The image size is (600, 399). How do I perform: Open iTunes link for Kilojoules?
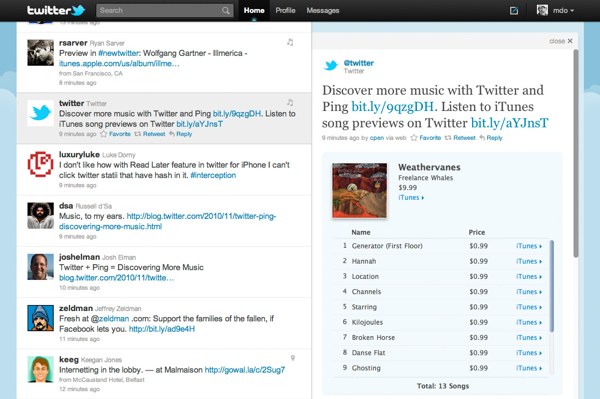[529, 322]
